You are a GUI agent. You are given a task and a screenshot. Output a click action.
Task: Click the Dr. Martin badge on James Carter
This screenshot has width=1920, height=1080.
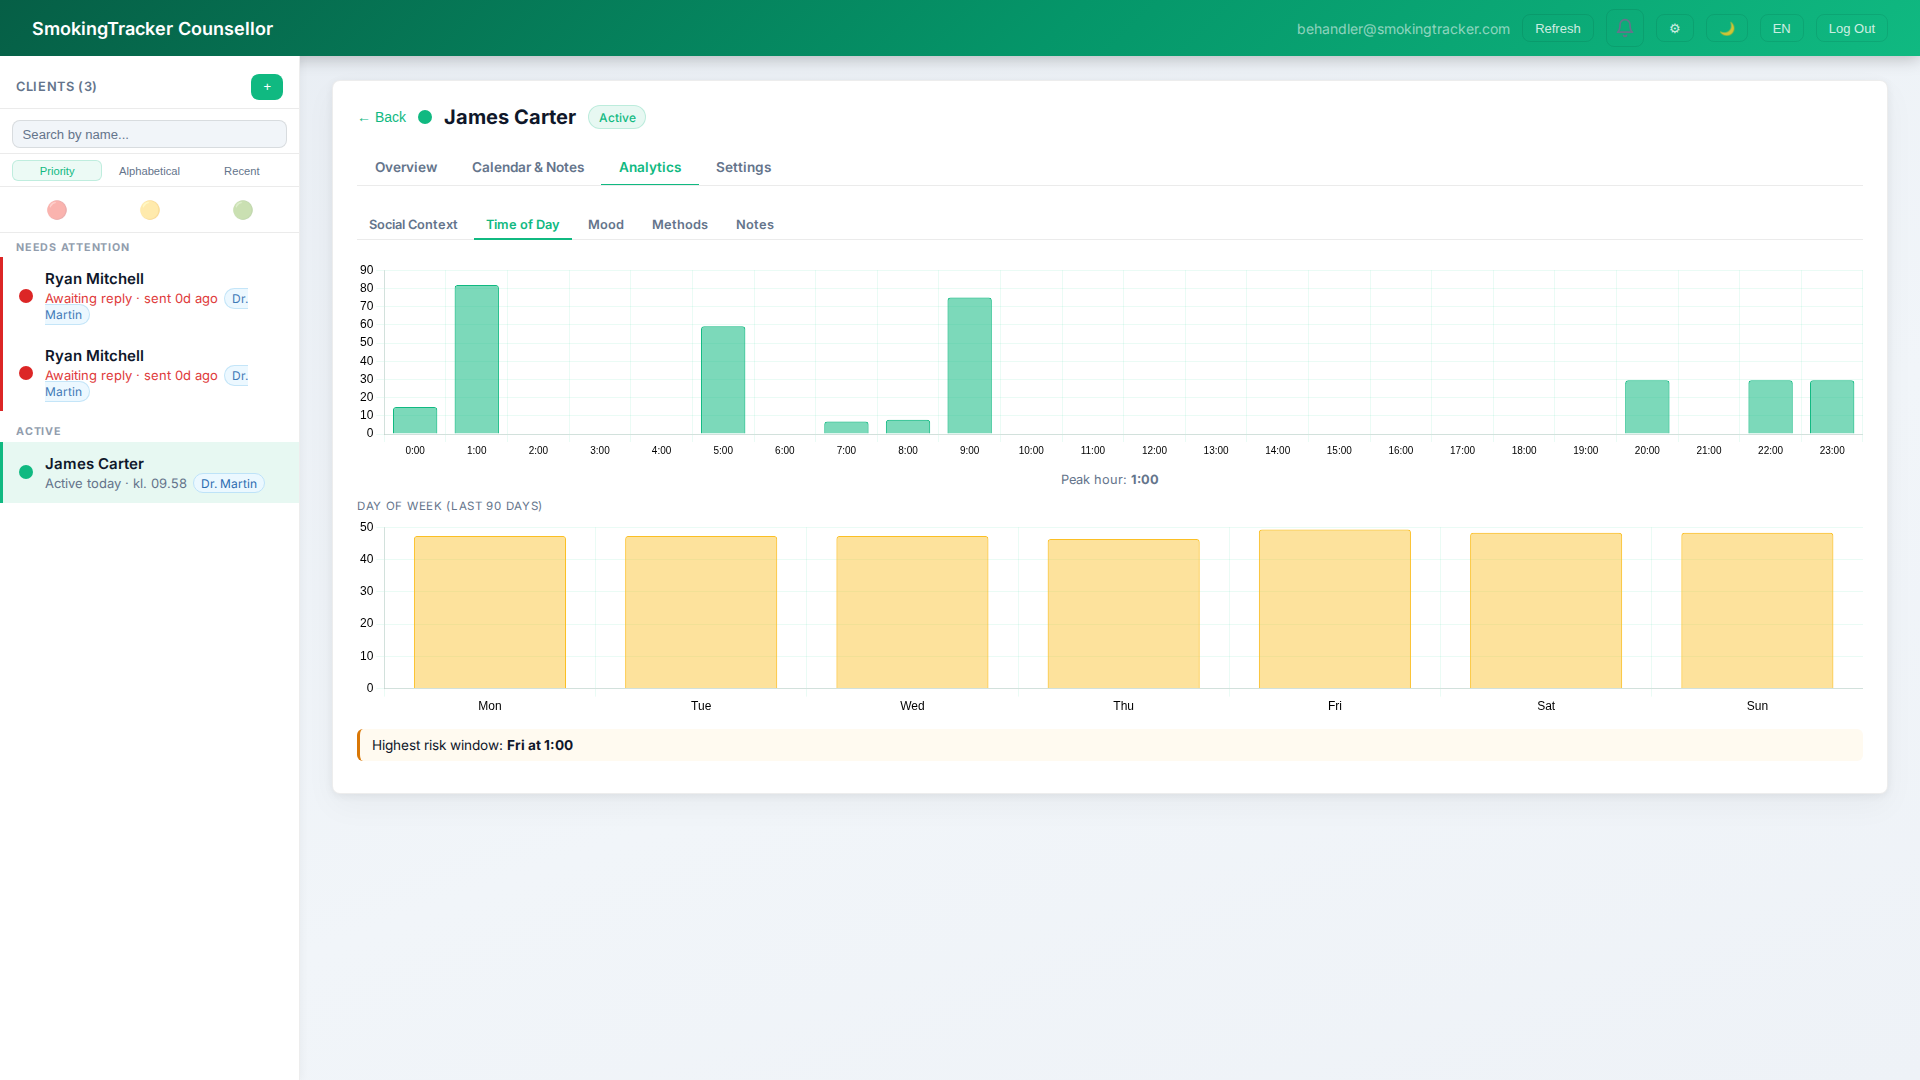pos(229,483)
